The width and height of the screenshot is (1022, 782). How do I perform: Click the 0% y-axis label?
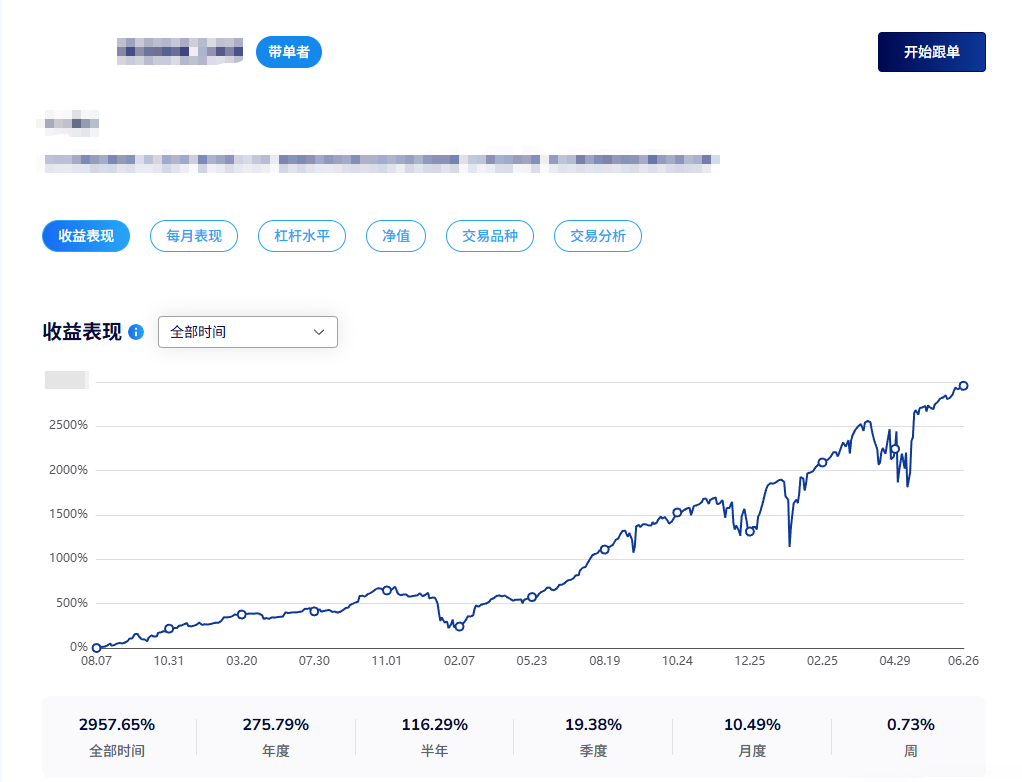pos(79,647)
